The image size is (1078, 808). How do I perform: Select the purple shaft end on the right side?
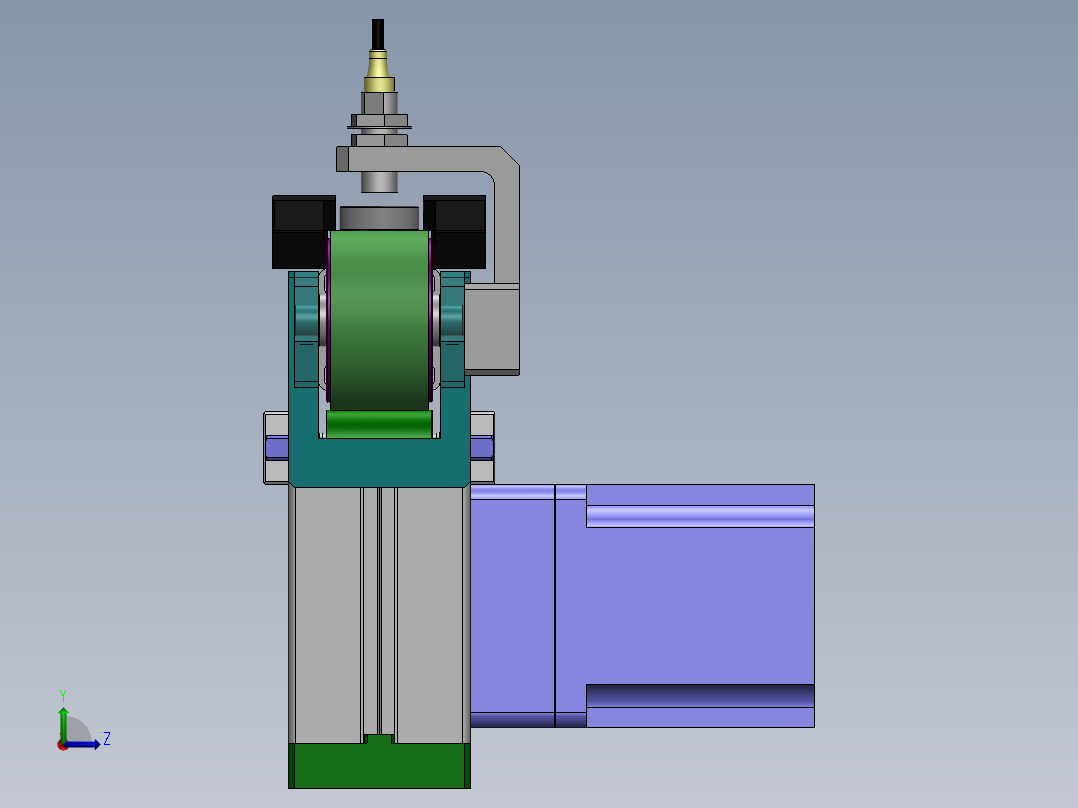click(482, 448)
